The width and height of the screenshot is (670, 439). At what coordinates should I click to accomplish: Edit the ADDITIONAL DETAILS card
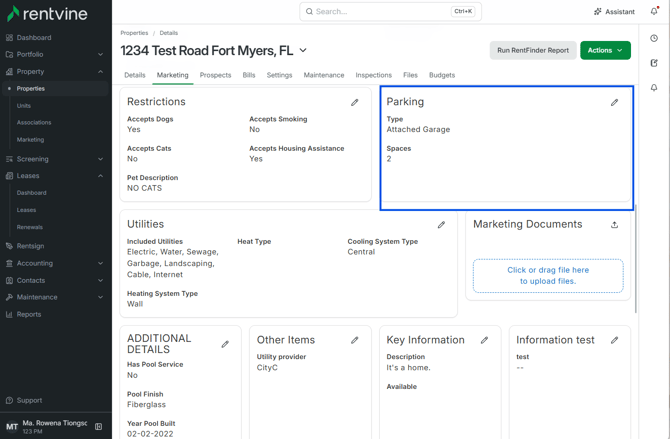[x=225, y=344]
